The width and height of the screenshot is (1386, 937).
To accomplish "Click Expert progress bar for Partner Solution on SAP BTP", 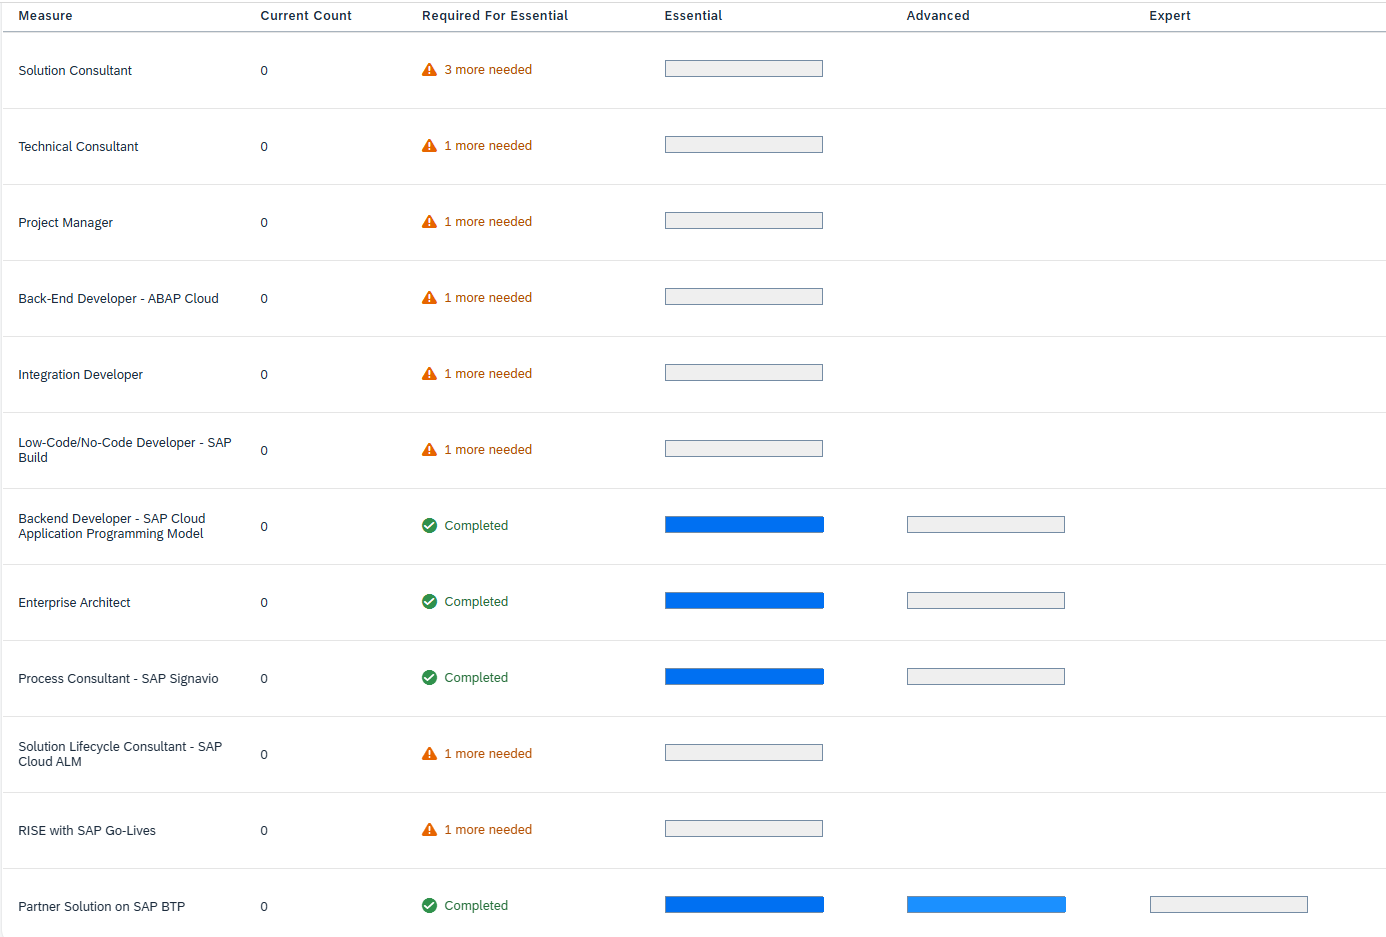I will point(1228,905).
